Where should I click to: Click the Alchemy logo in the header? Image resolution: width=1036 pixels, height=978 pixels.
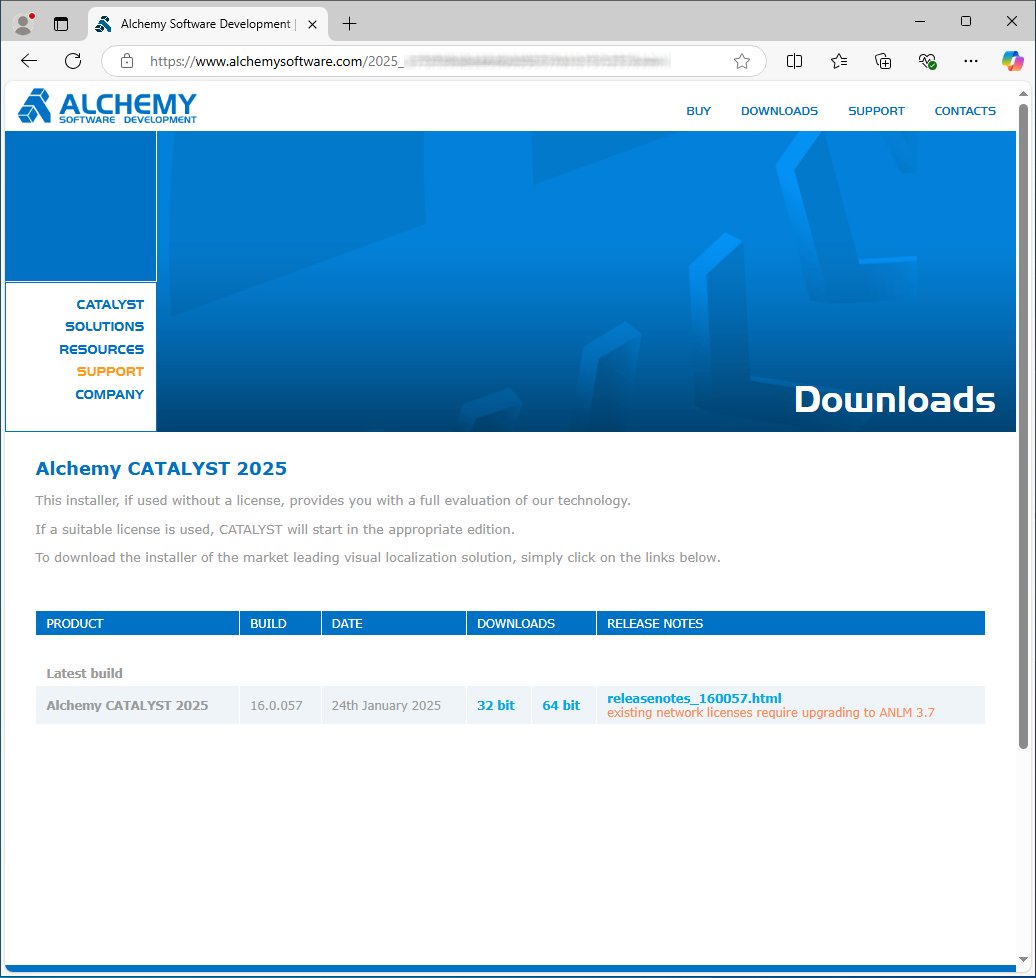tap(107, 106)
